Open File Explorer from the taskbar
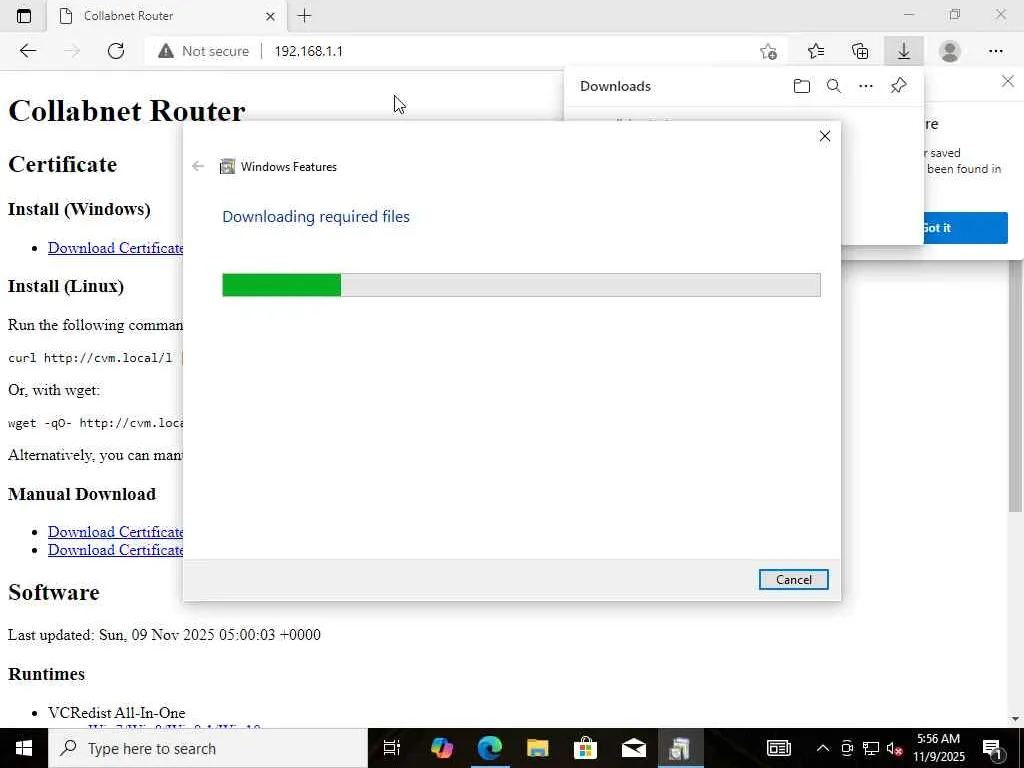 537,748
